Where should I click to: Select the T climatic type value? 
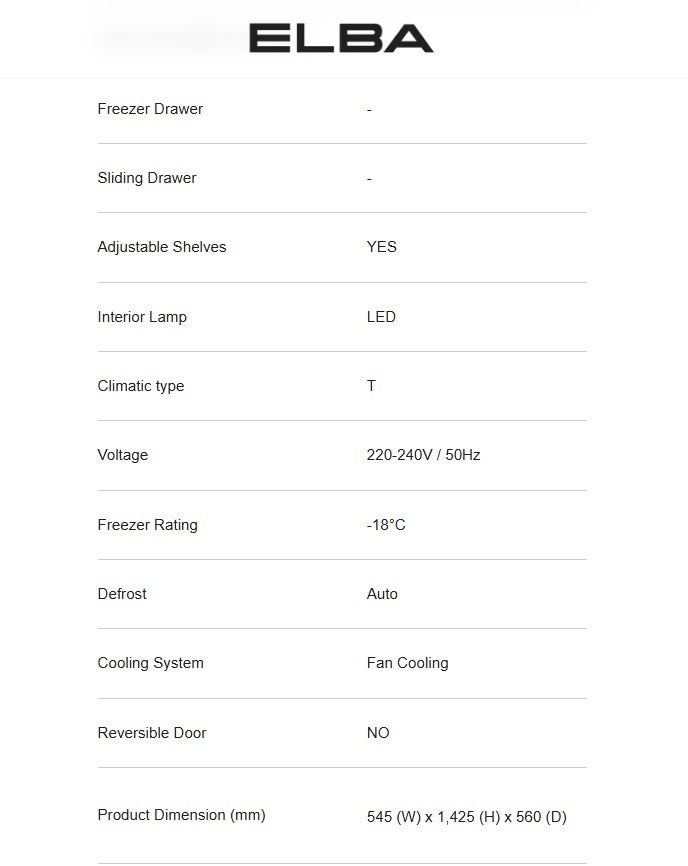371,386
